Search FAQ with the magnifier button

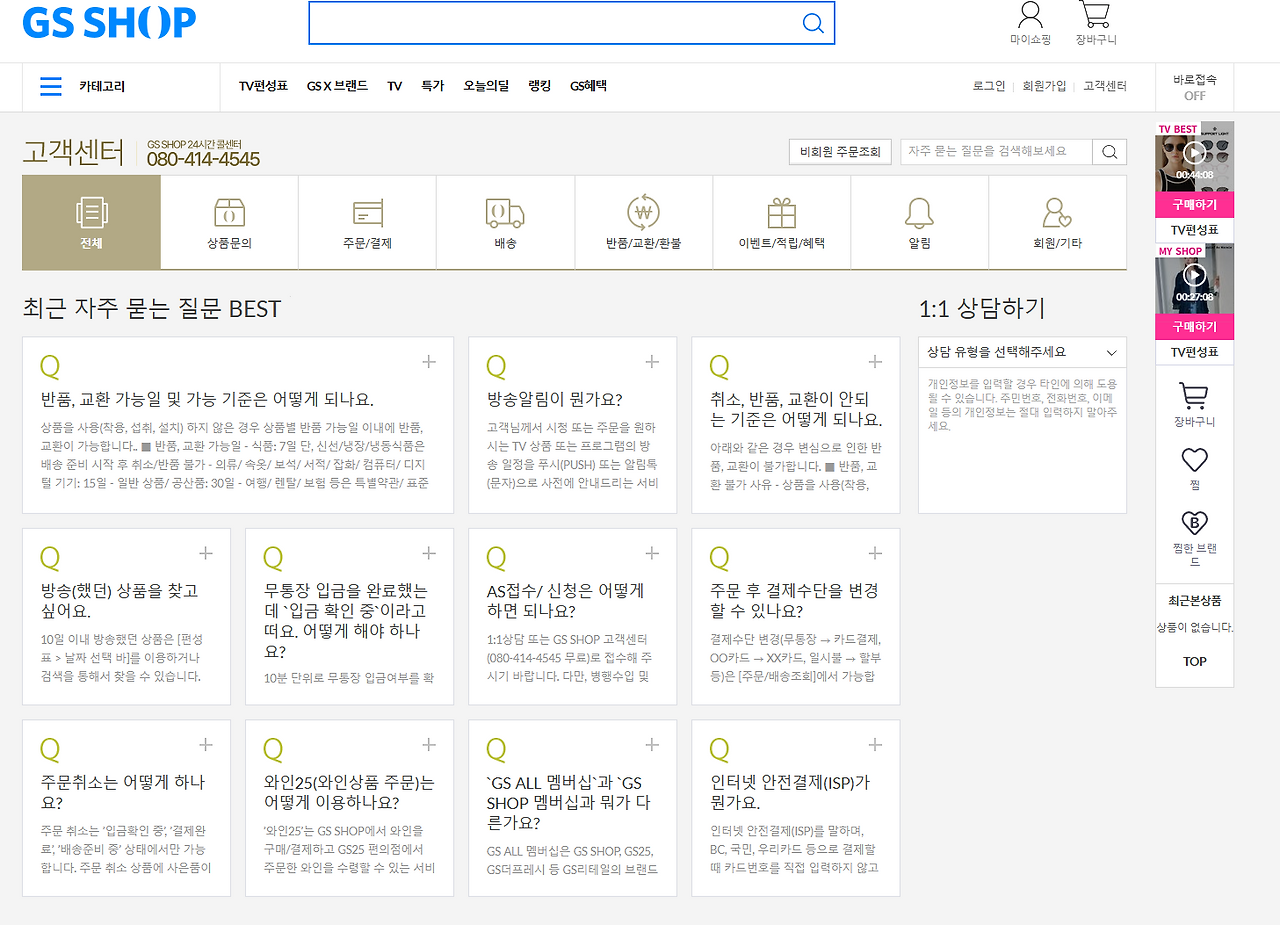click(x=1110, y=152)
